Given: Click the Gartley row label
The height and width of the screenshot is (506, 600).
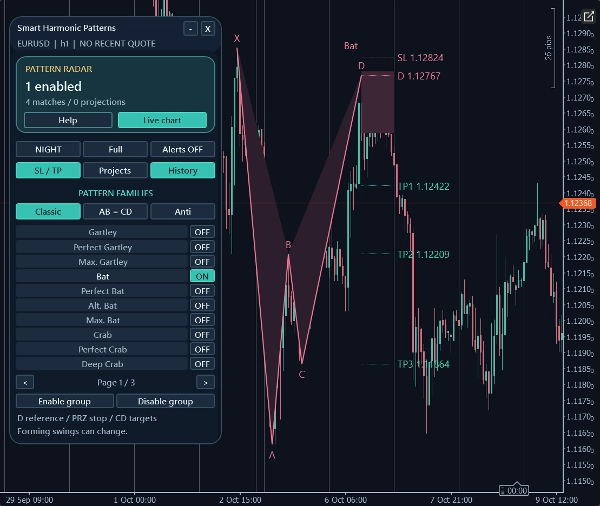Looking at the screenshot, I should tap(102, 232).
